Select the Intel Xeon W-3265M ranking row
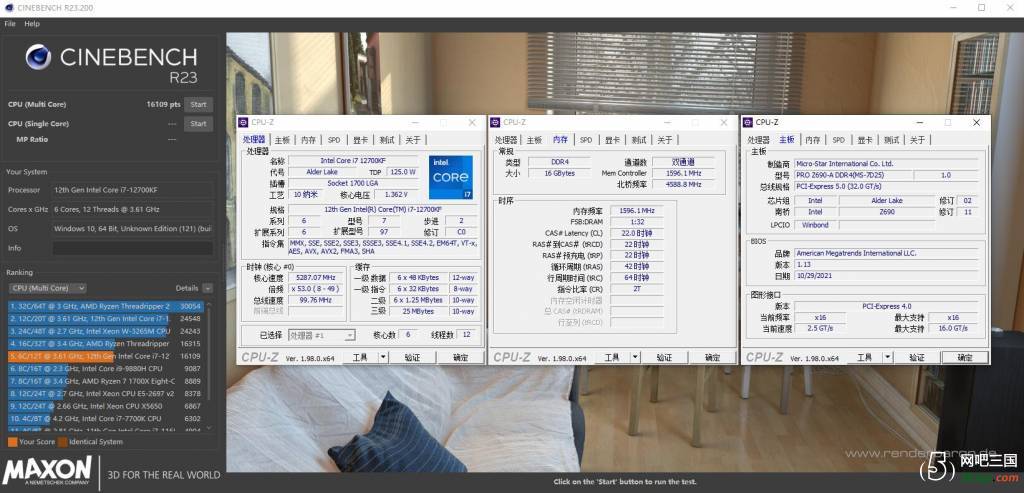The width and height of the screenshot is (1024, 493). pyautogui.click(x=106, y=331)
